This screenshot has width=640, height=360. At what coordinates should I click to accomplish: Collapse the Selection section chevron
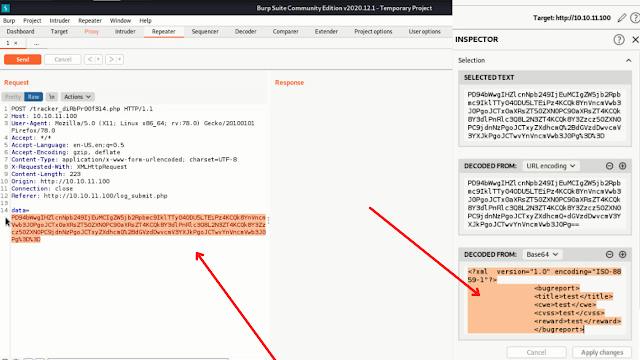pyautogui.click(x=629, y=60)
